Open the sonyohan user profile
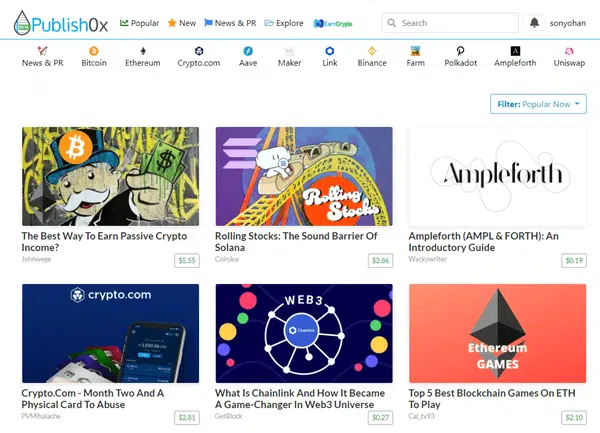 coord(567,23)
